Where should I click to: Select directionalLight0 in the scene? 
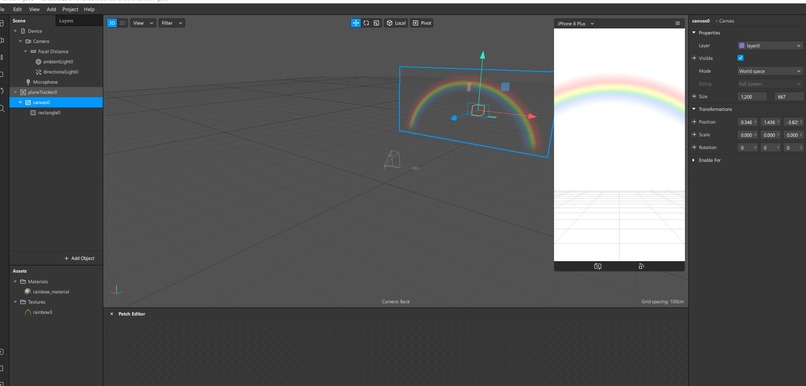point(60,72)
